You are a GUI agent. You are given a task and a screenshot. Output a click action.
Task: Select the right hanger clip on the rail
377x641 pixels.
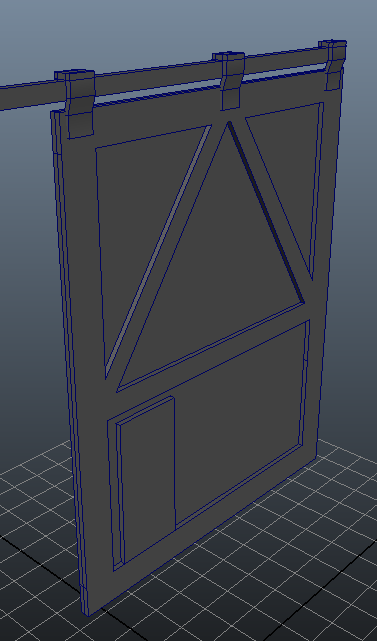point(334,65)
